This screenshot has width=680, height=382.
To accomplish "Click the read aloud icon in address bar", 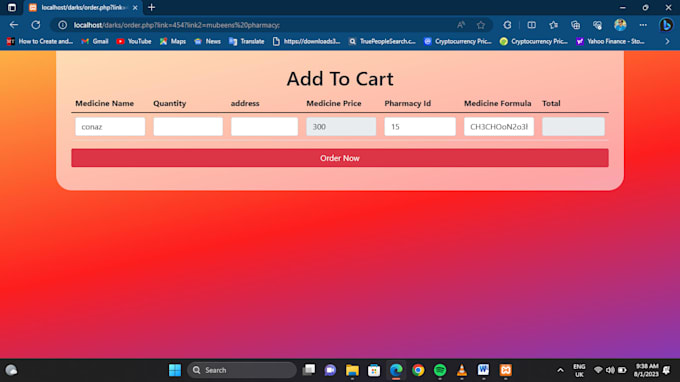I will pos(461,25).
